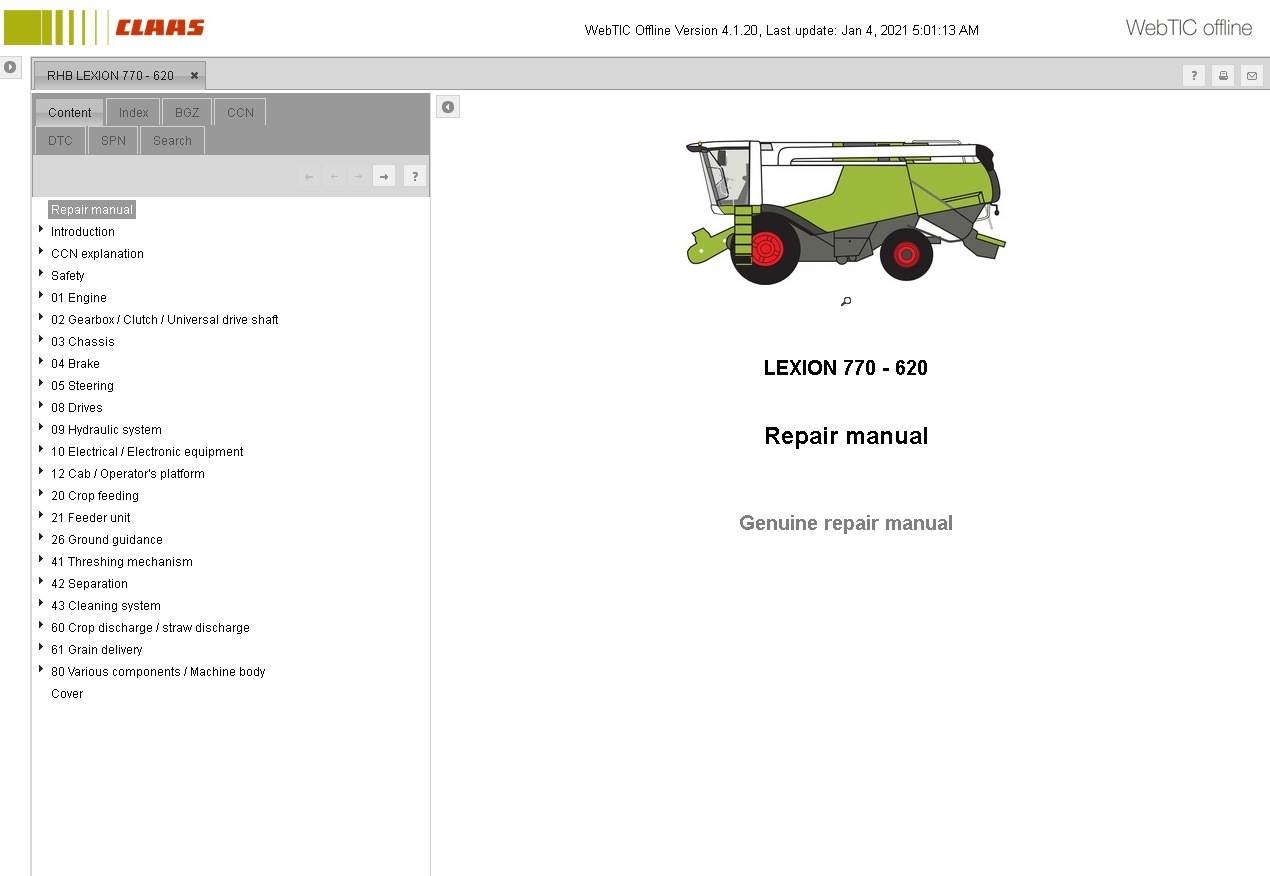Click the question mark icon below the tabs

tap(414, 175)
